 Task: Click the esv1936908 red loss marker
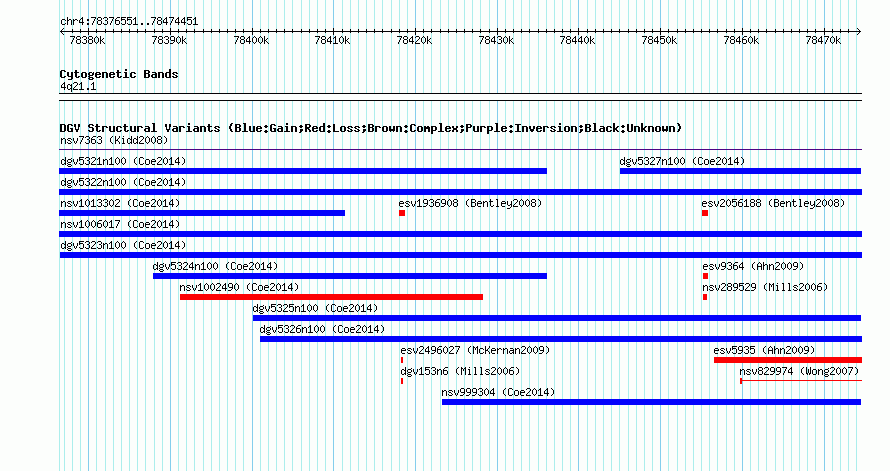[402, 213]
